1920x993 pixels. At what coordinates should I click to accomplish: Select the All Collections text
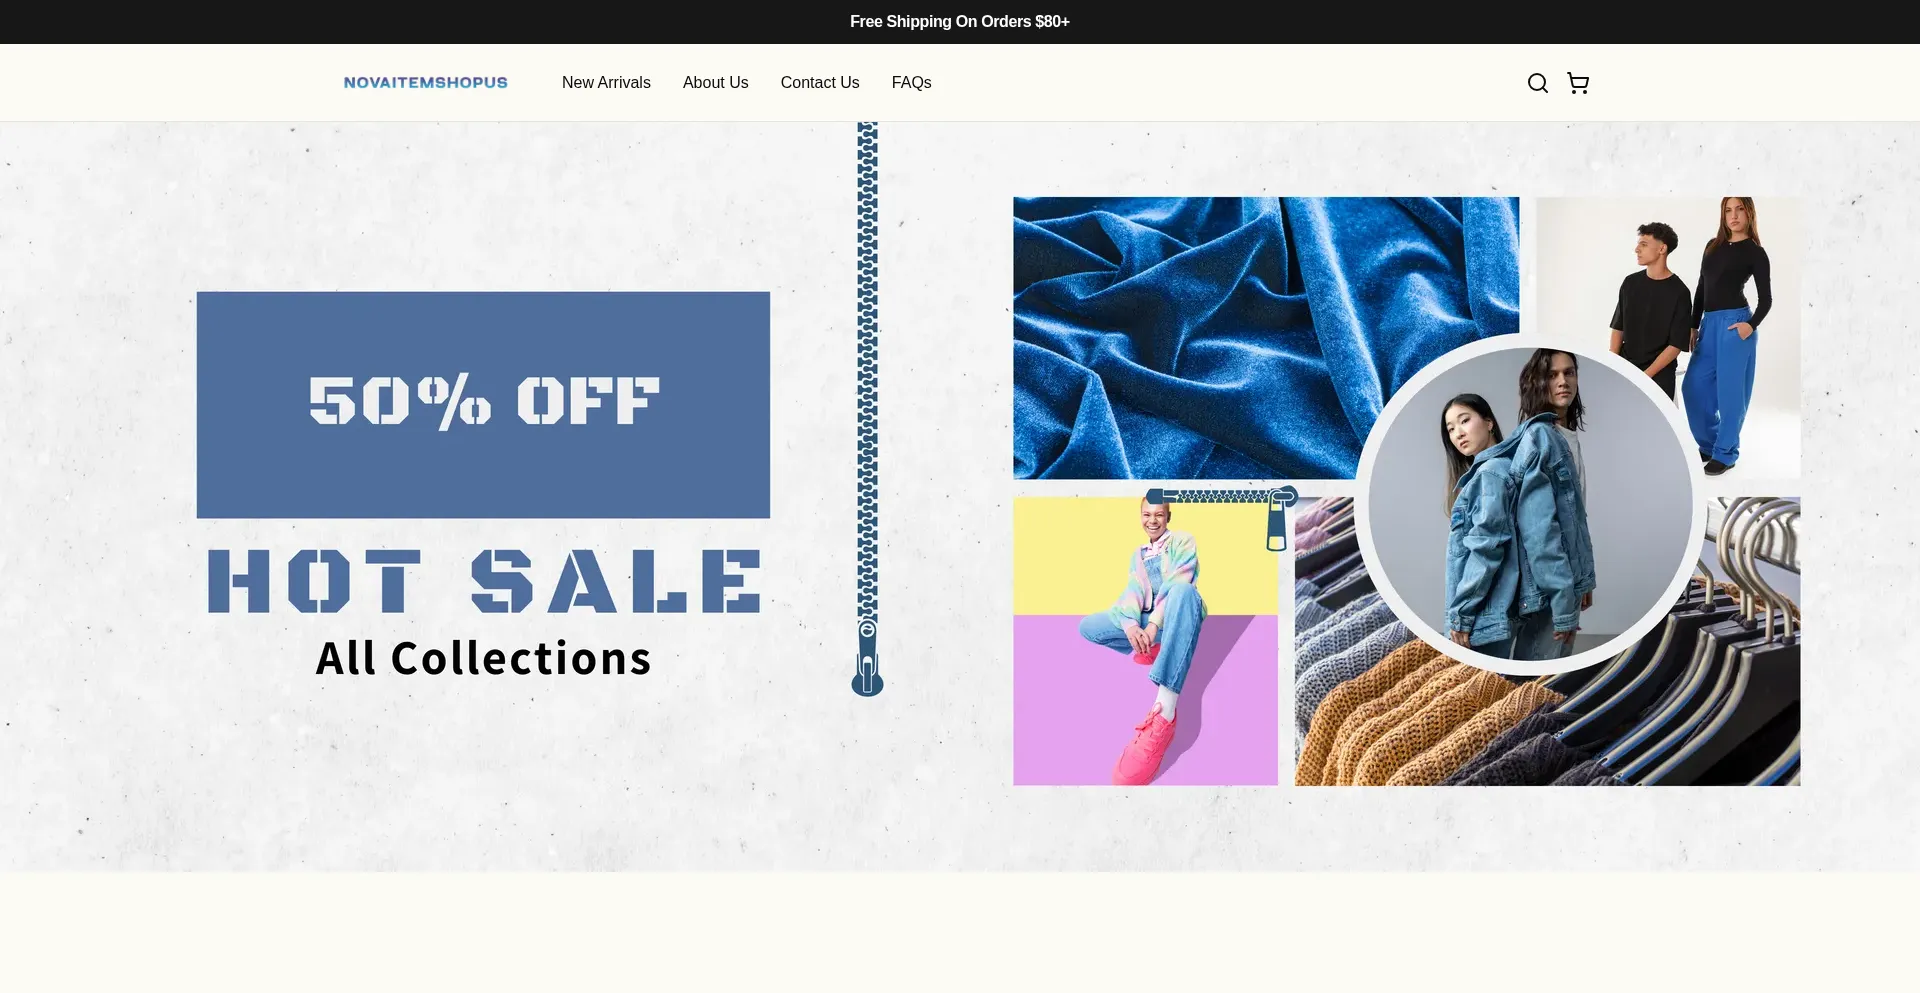[484, 659]
